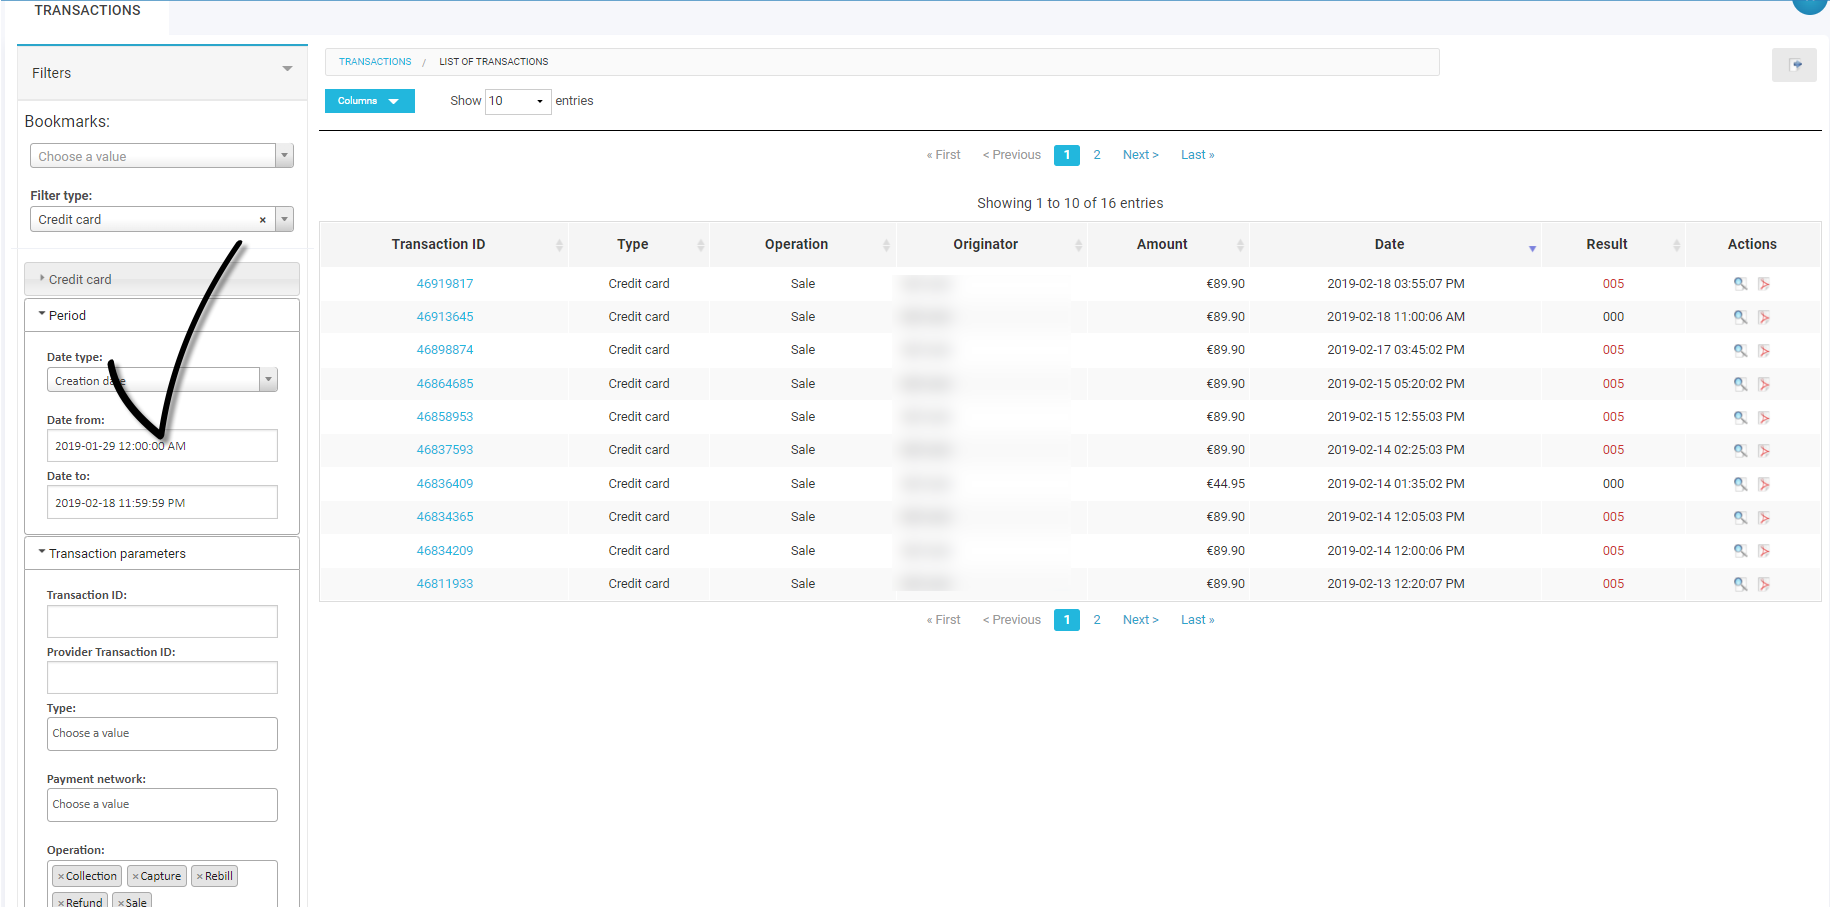Export icon for transaction 46858953
Viewport: 1830px width, 907px height.
1764,417
